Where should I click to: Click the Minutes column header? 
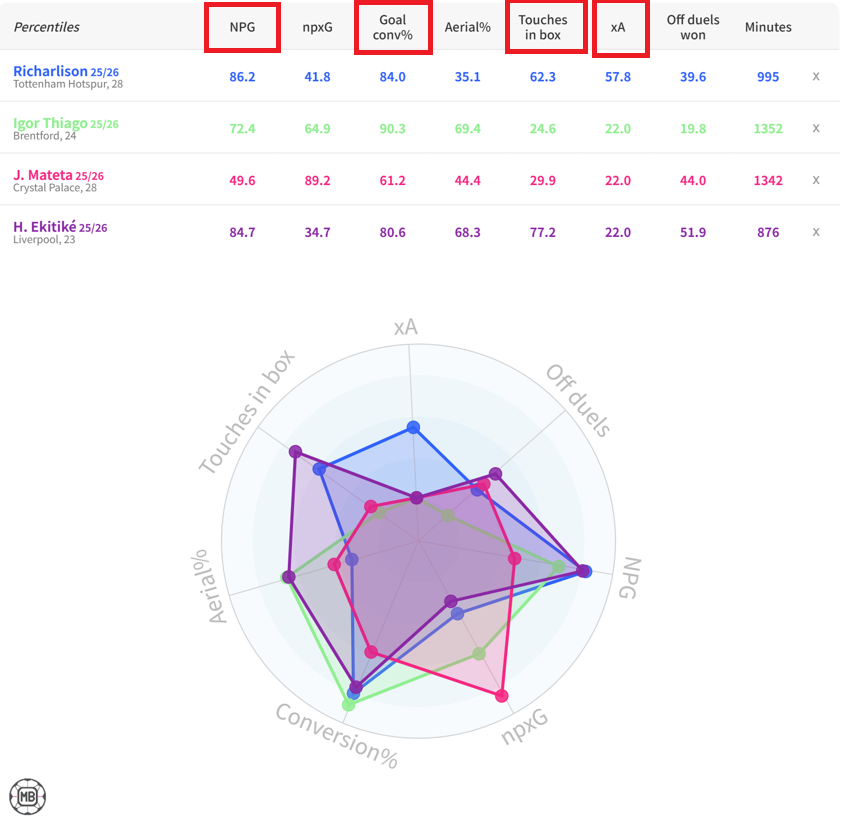tap(768, 27)
